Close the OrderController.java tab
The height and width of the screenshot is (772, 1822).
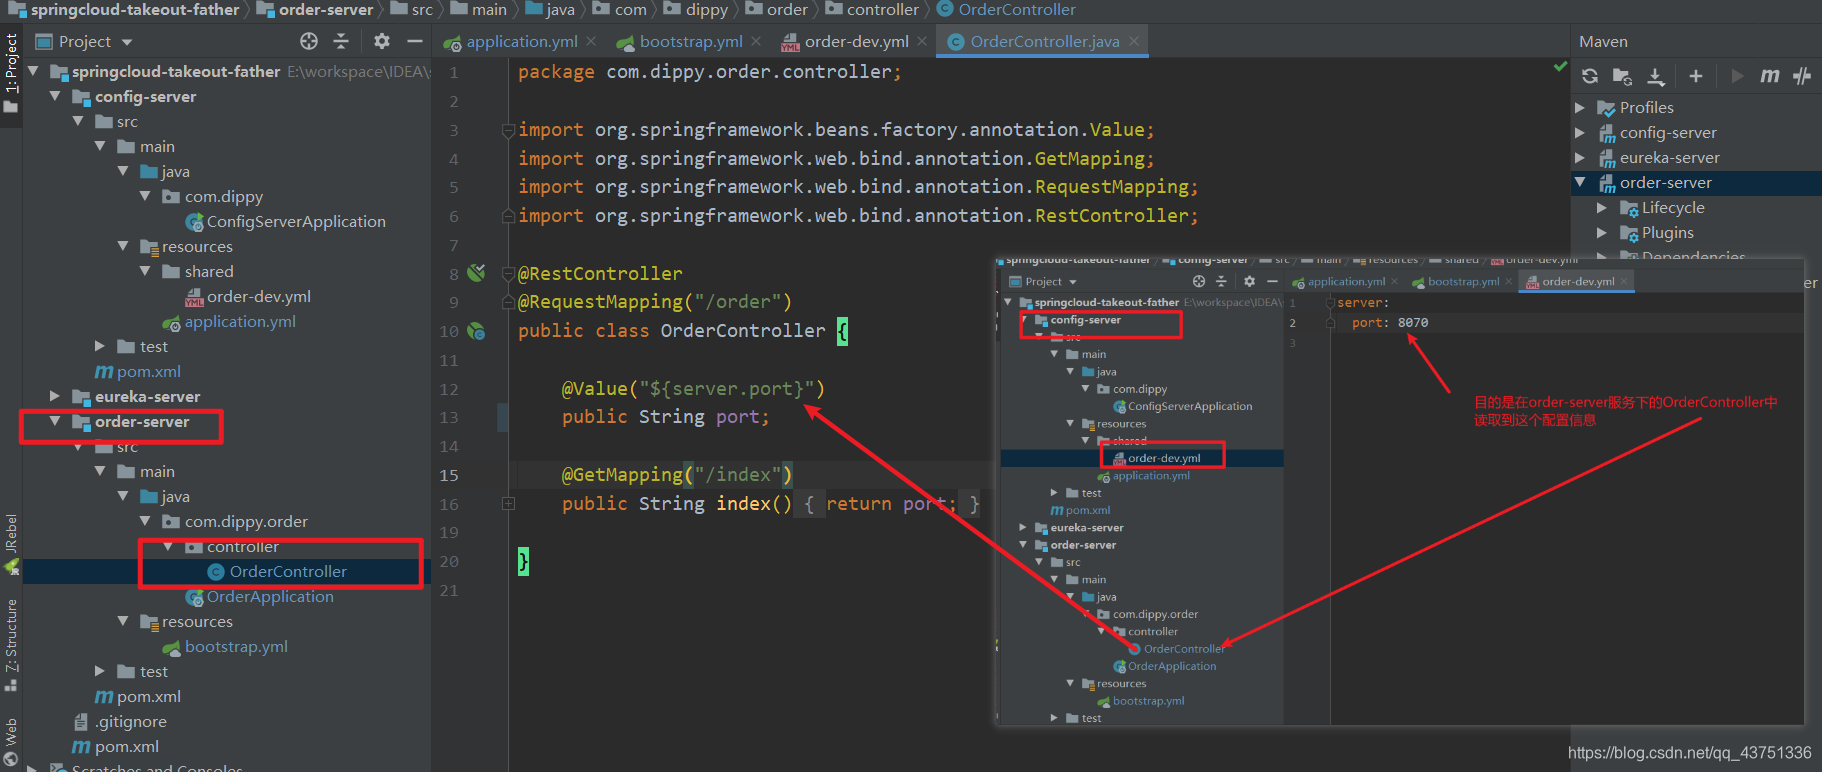point(1134,41)
